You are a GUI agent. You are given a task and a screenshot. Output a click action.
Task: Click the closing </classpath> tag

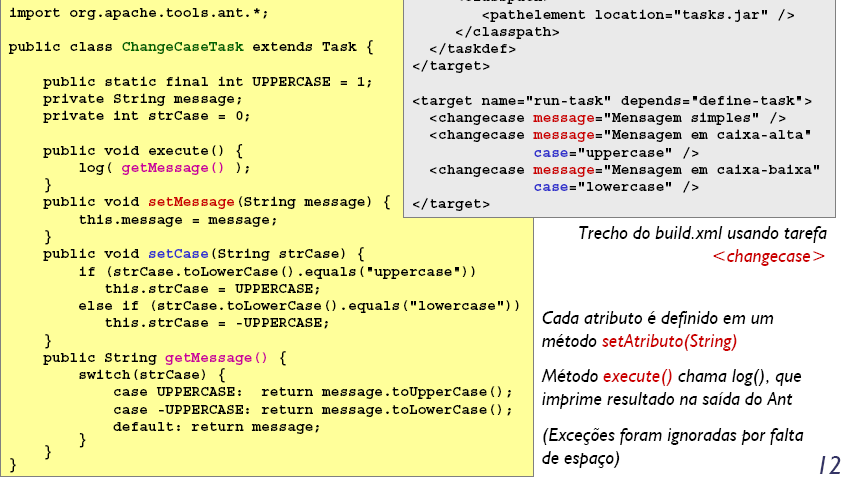[x=507, y=32]
